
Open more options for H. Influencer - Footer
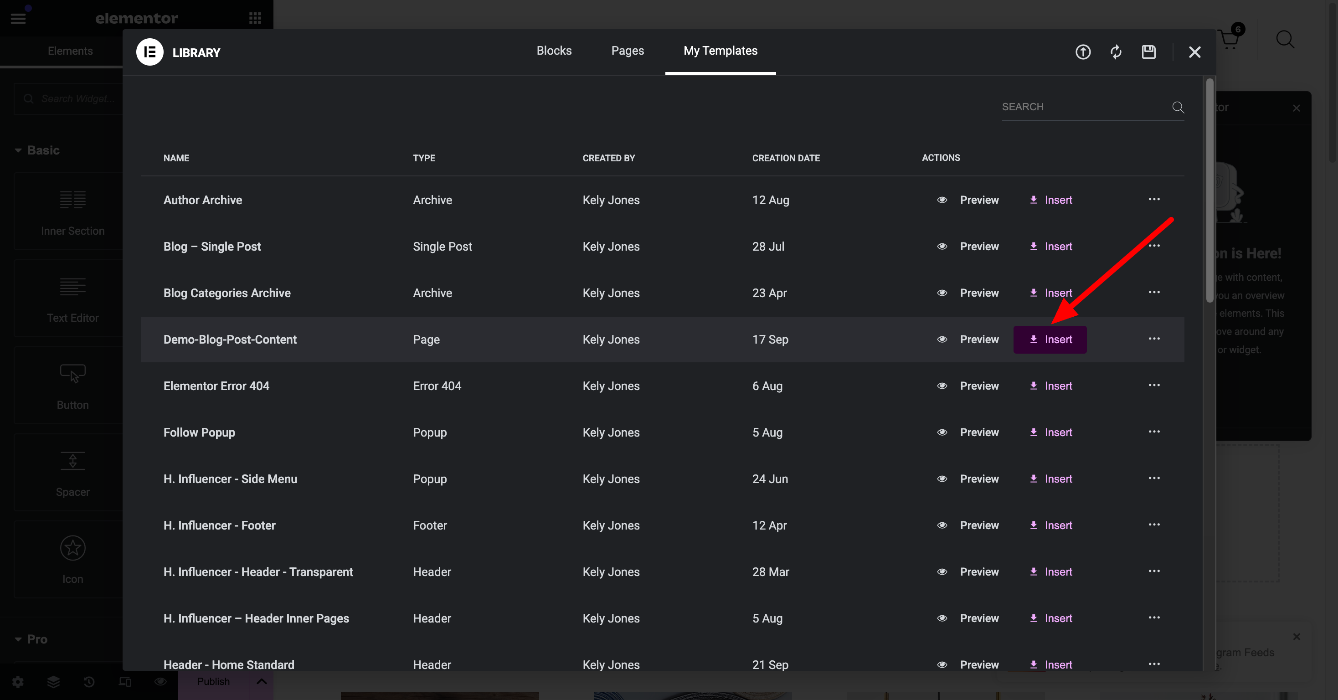[x=1154, y=525]
